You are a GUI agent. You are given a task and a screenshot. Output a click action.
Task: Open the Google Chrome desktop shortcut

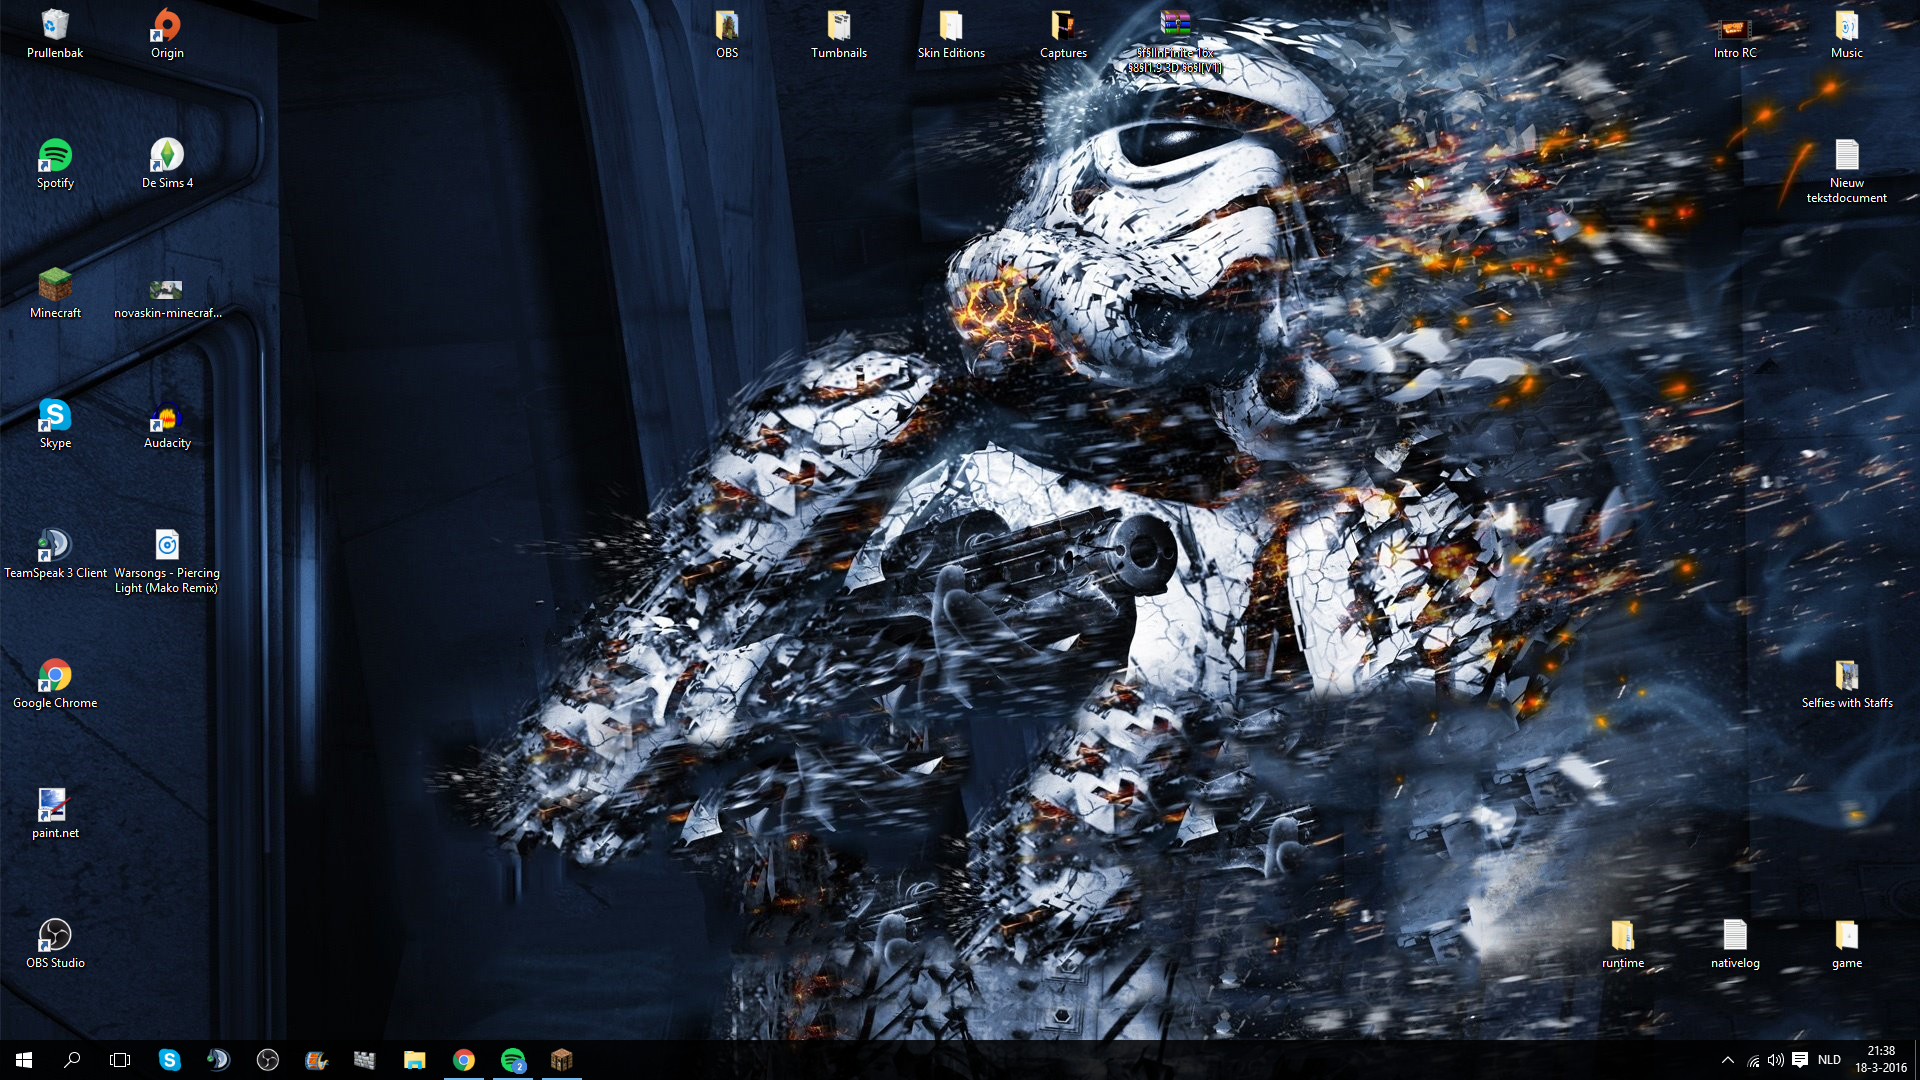(55, 684)
